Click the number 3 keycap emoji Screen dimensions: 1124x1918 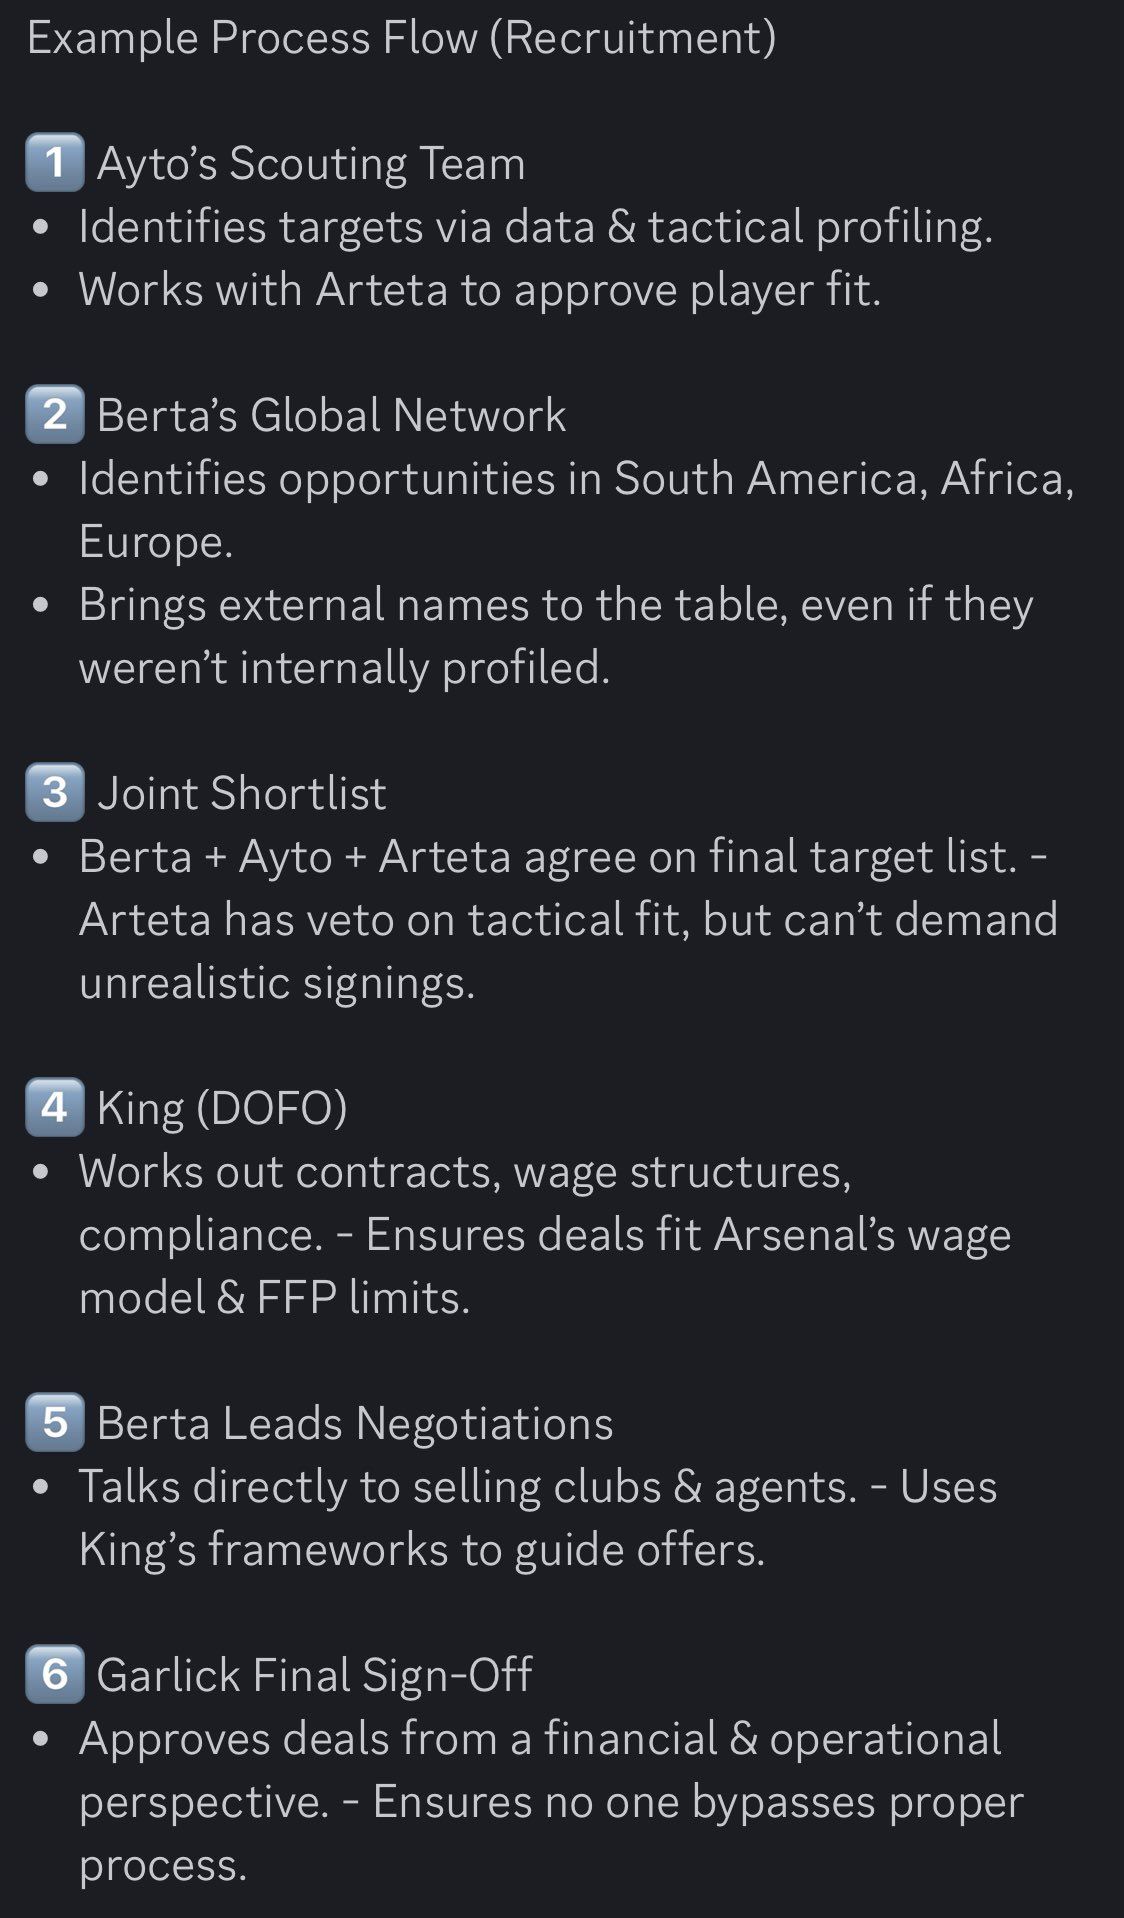coord(55,792)
